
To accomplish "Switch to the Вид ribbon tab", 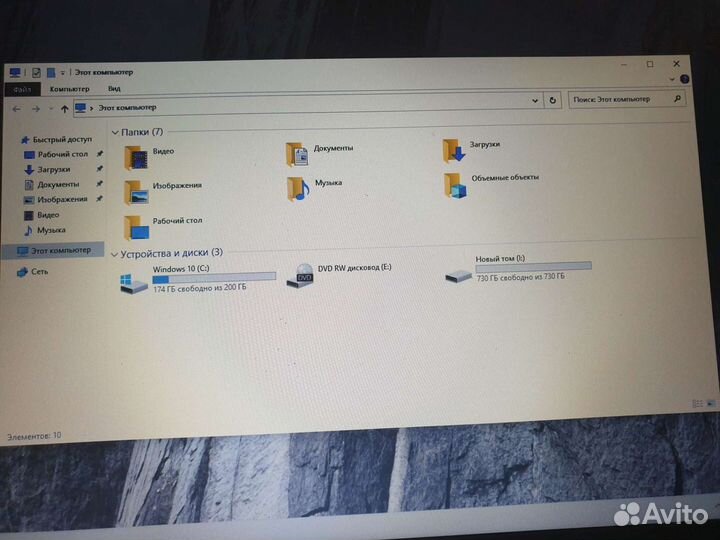I will coord(114,89).
